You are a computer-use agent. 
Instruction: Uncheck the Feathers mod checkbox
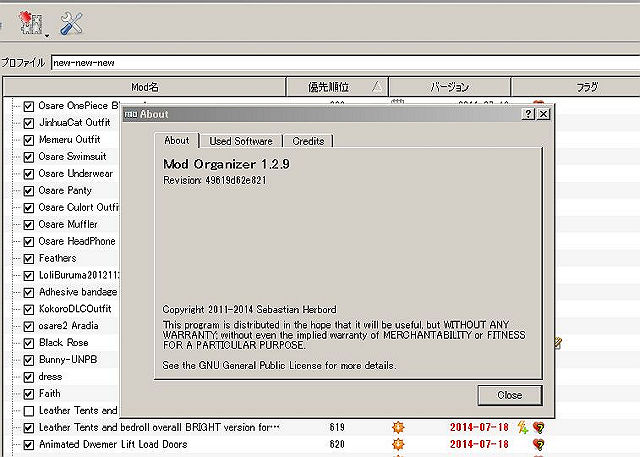coord(29,258)
